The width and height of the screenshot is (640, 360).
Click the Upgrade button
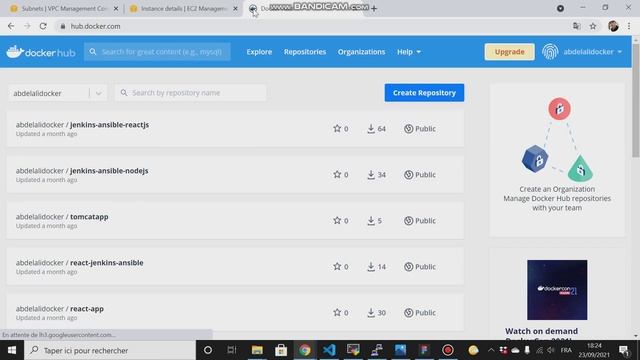tap(509, 52)
